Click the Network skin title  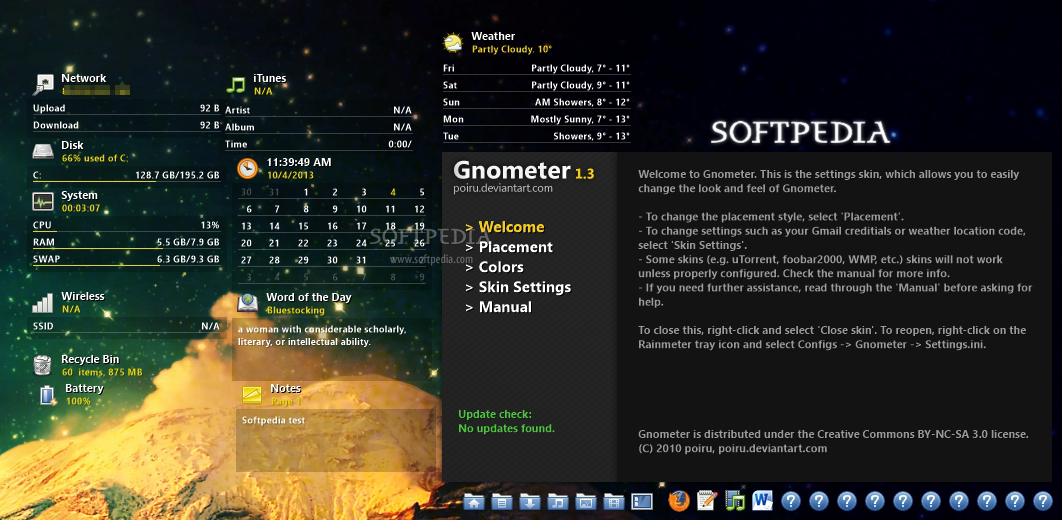click(x=83, y=78)
